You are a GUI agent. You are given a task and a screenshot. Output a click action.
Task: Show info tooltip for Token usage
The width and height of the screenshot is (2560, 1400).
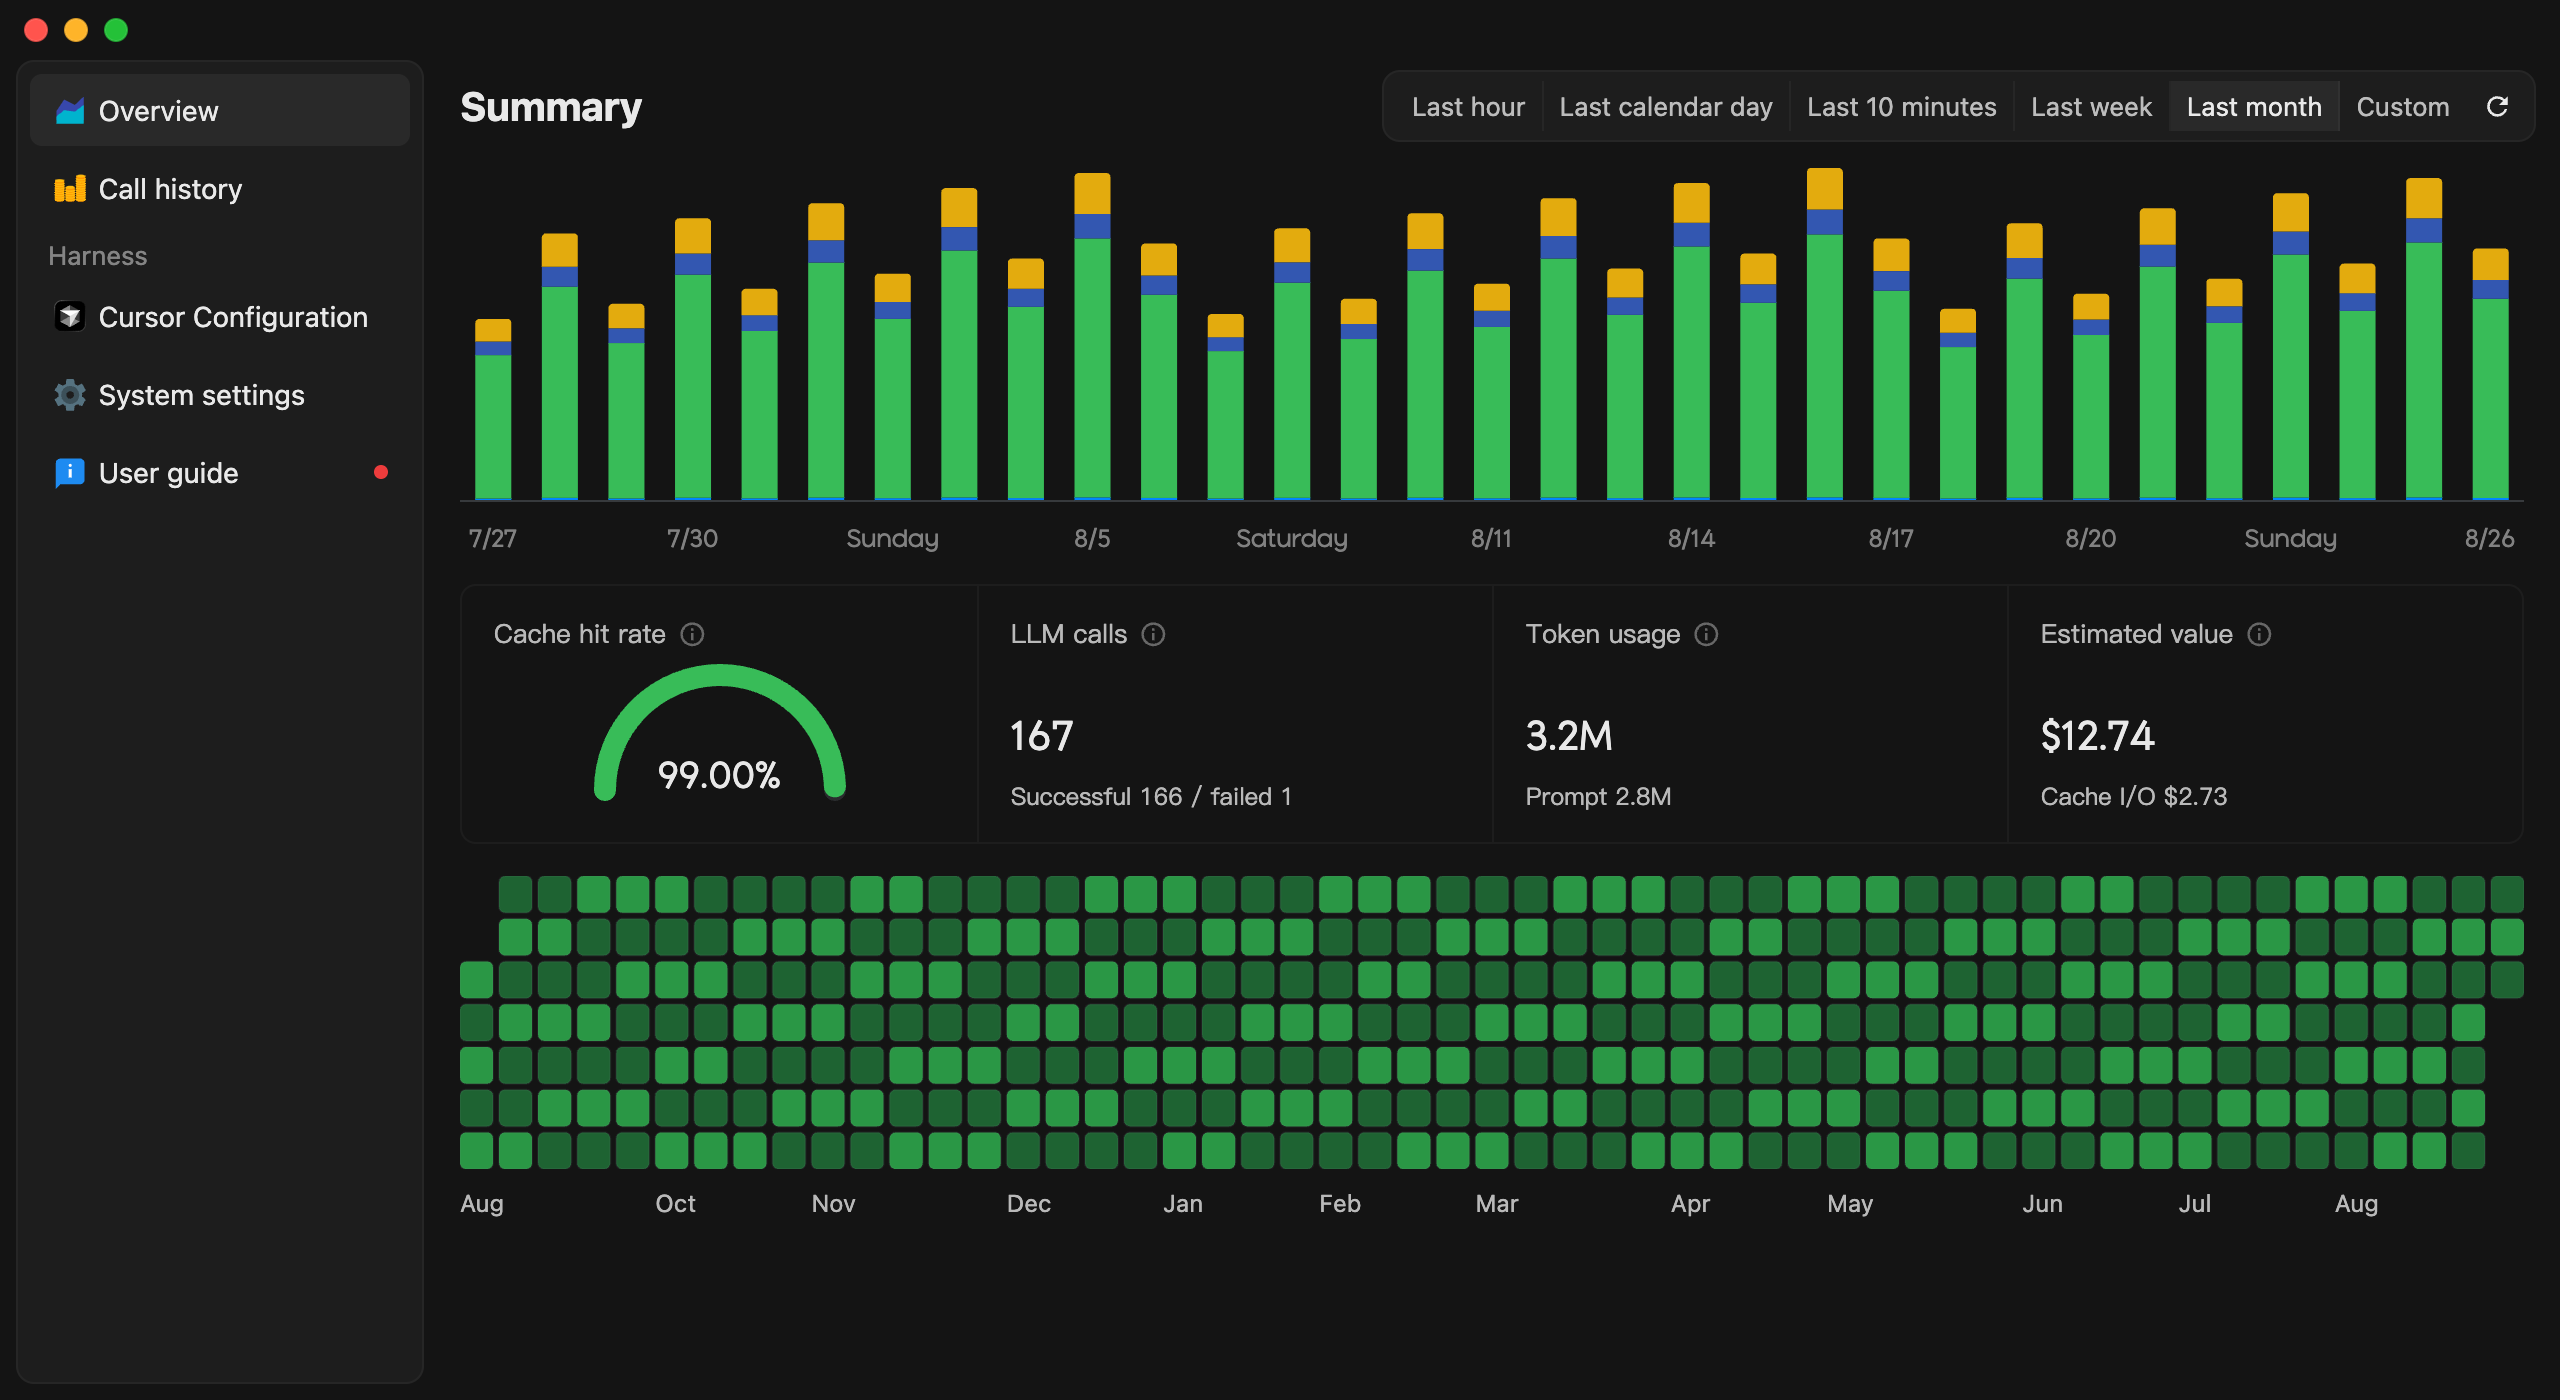[x=1706, y=634]
